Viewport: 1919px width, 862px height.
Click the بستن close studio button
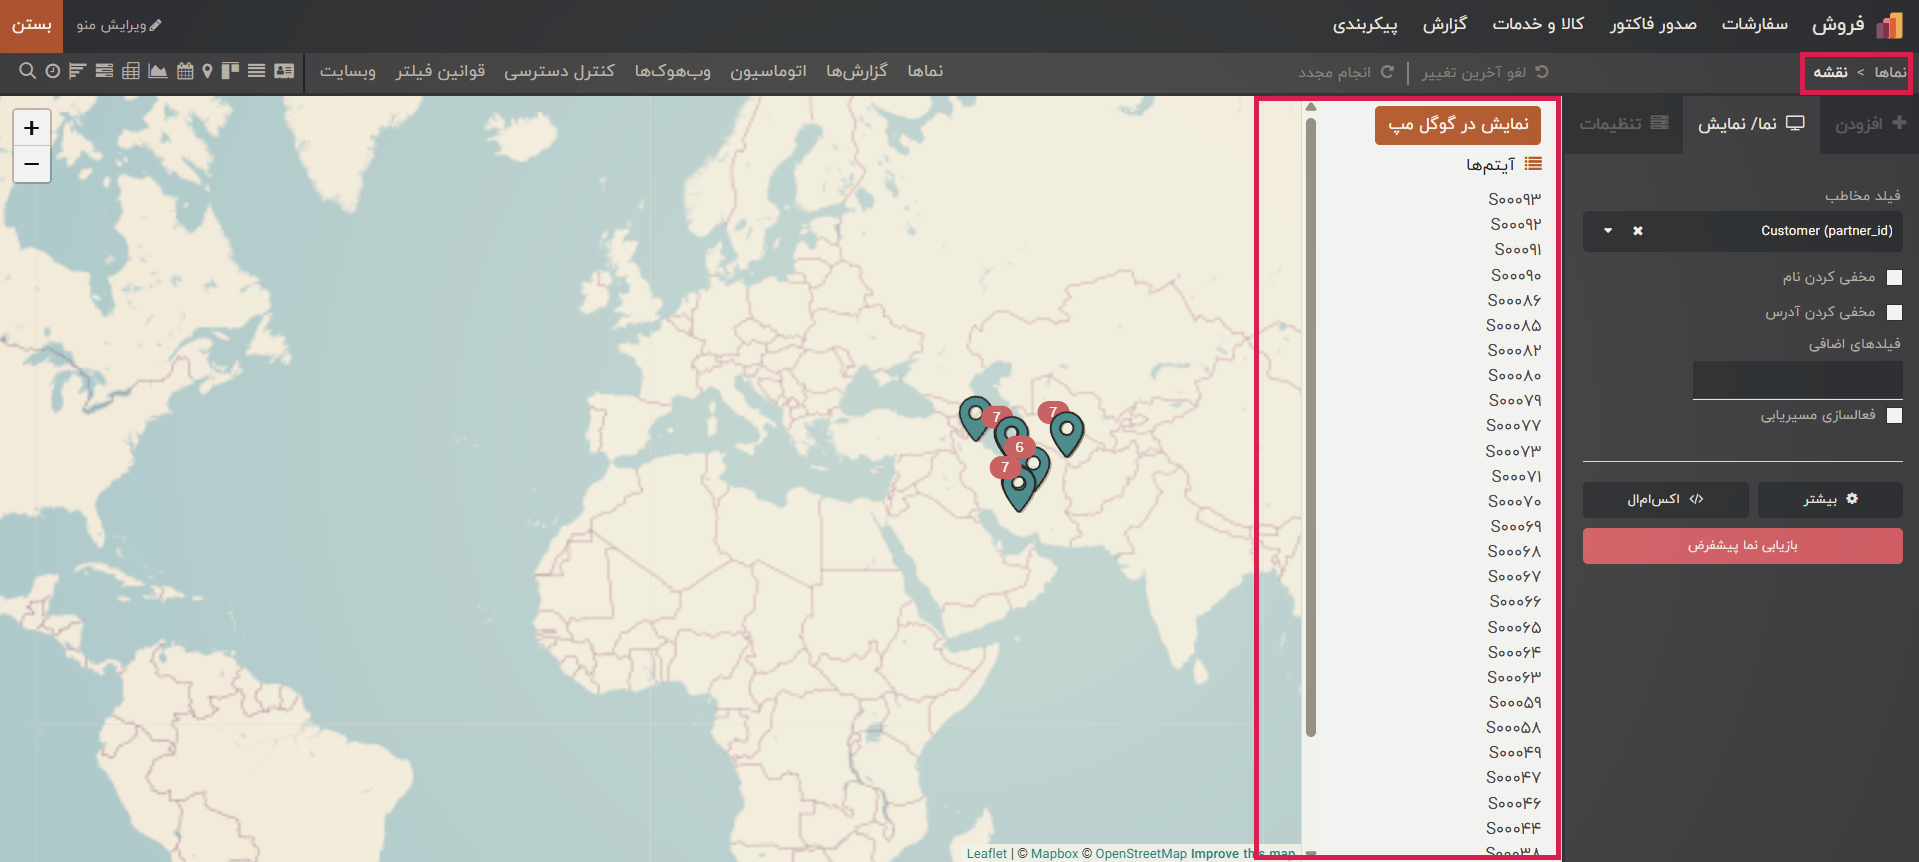[31, 25]
